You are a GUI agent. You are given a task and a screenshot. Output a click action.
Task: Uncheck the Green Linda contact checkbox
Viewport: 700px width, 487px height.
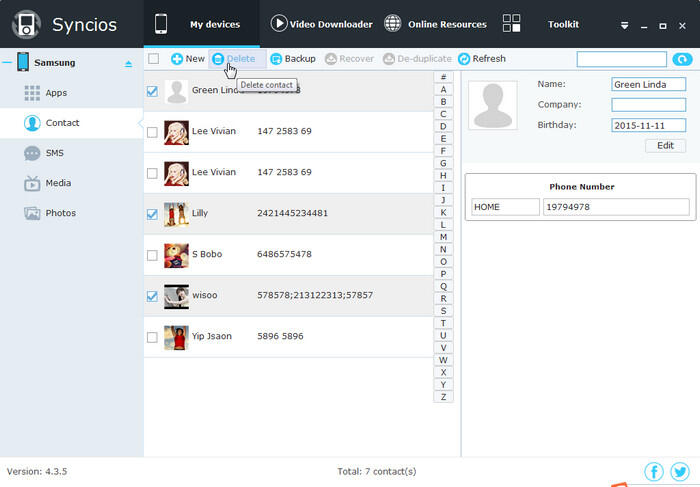[x=152, y=91]
